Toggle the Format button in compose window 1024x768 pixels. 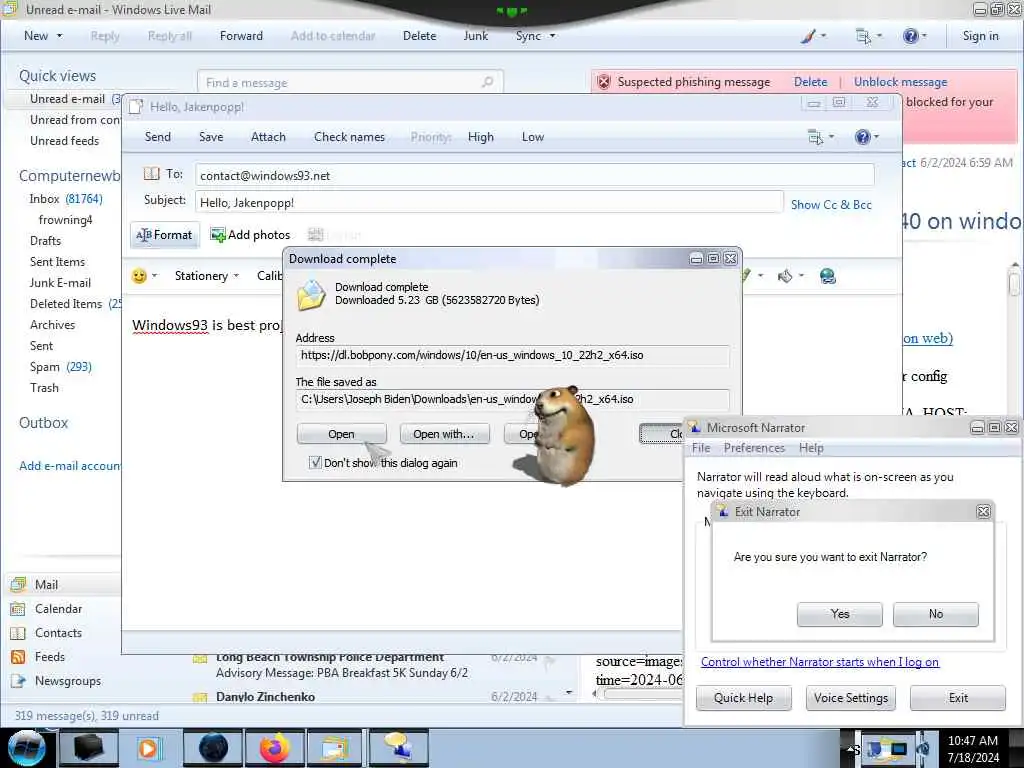pos(163,235)
